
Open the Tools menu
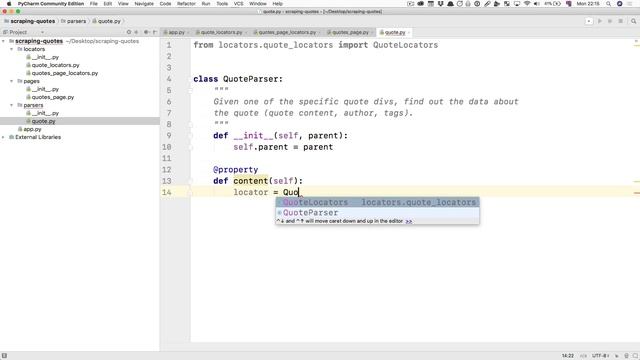(222, 4)
